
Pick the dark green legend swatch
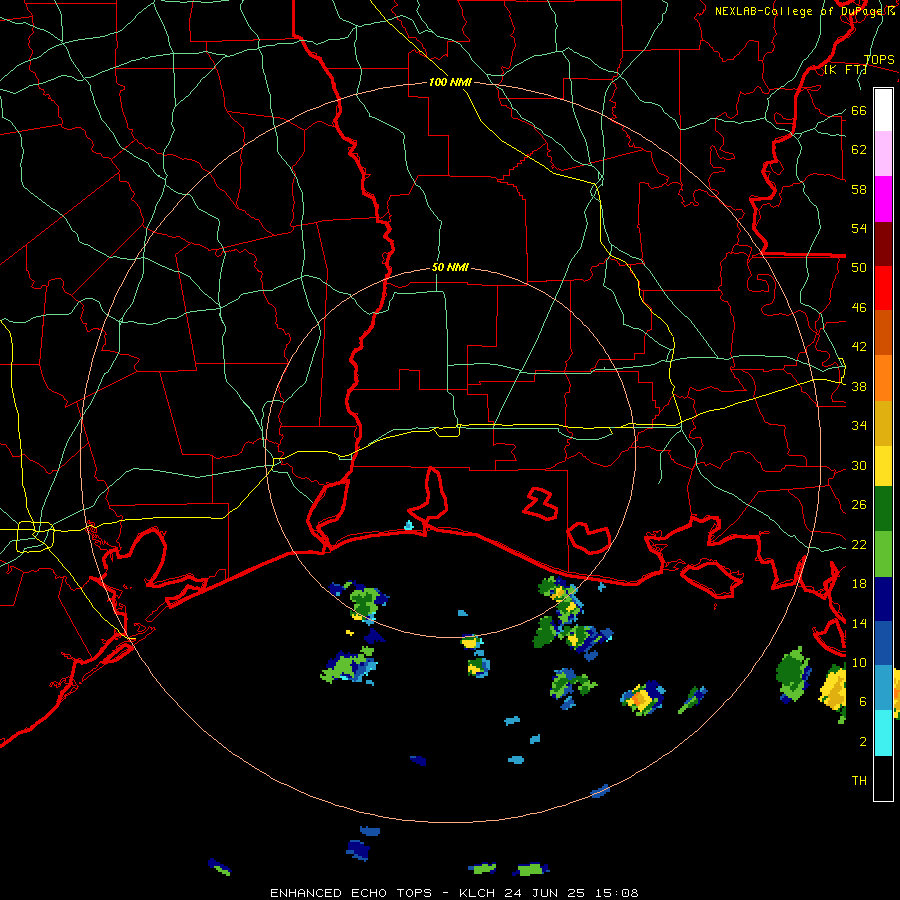click(x=883, y=509)
